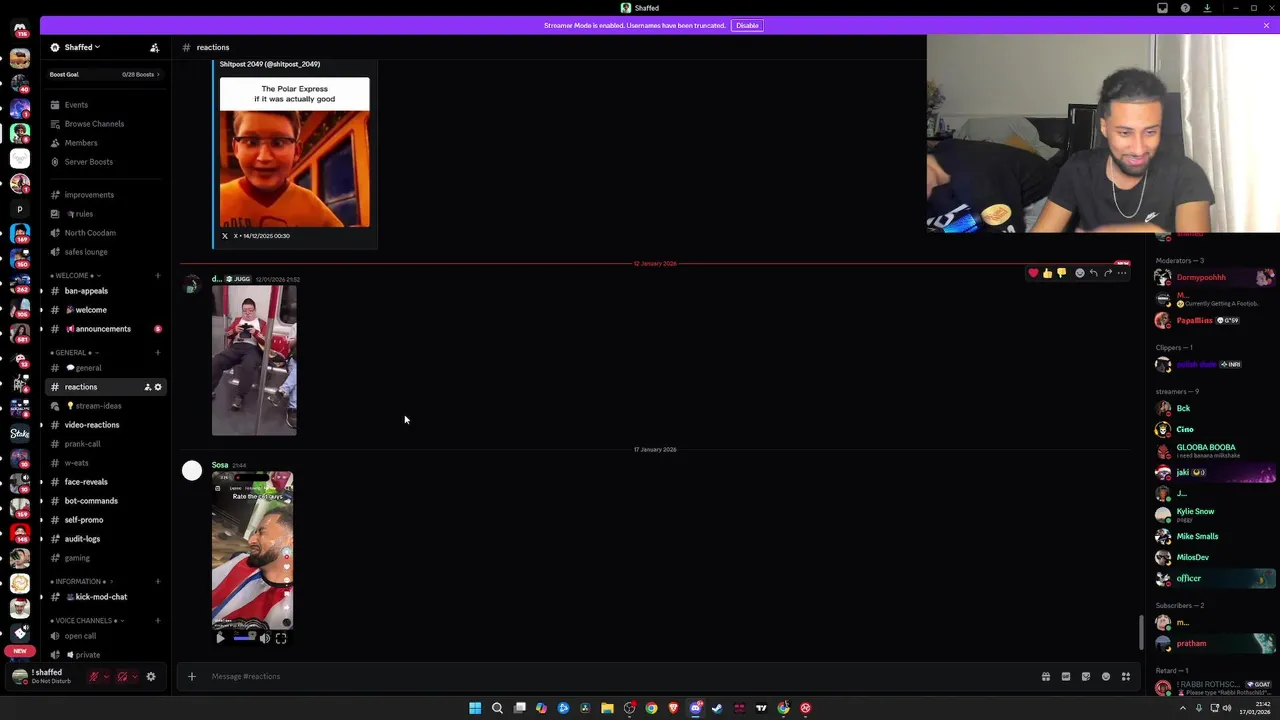Open user settings gear icon

coord(151,677)
